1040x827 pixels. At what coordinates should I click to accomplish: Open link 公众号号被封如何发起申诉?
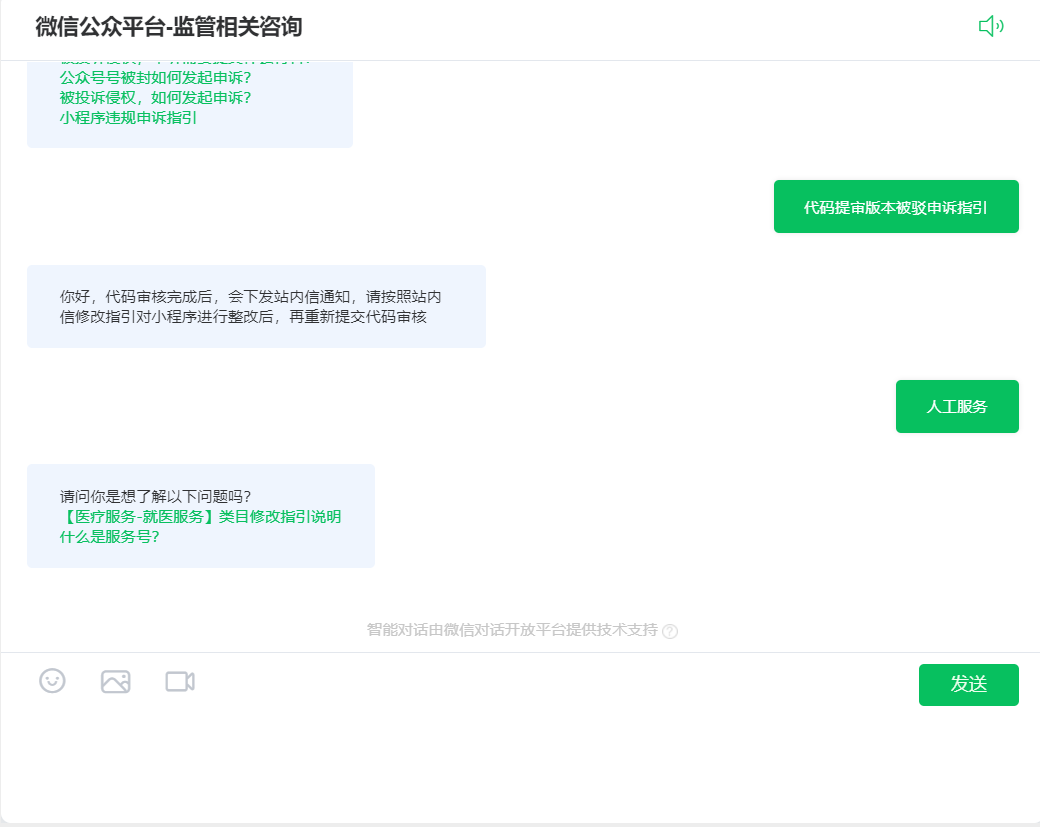(x=155, y=78)
